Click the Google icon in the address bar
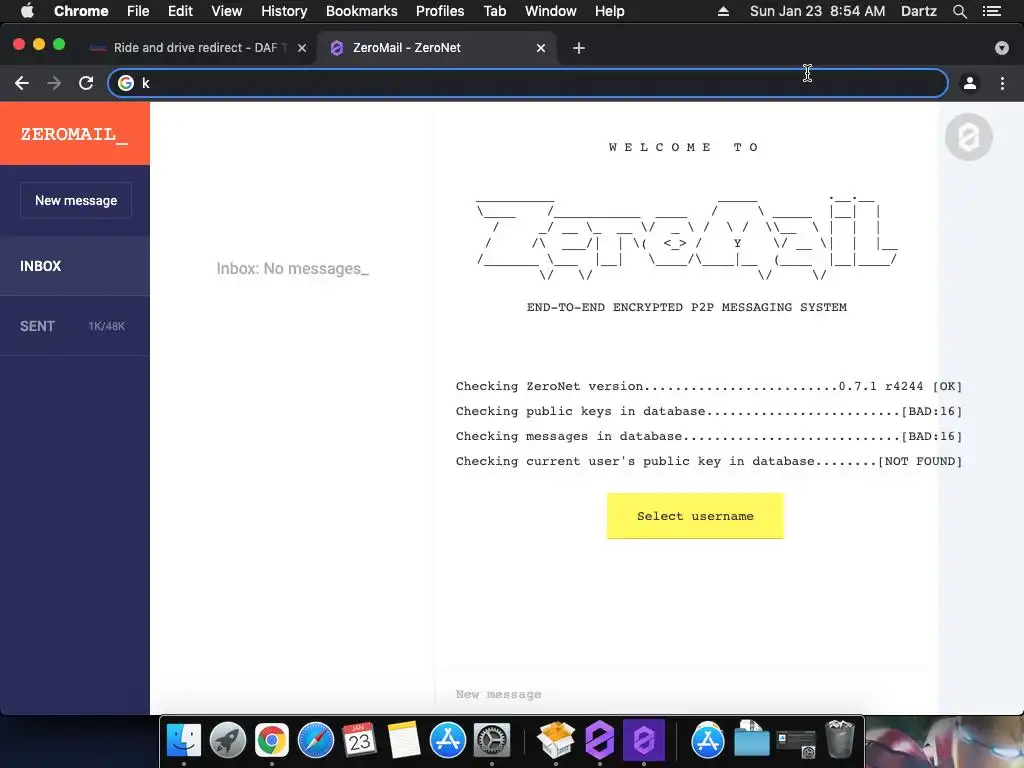 [x=126, y=83]
